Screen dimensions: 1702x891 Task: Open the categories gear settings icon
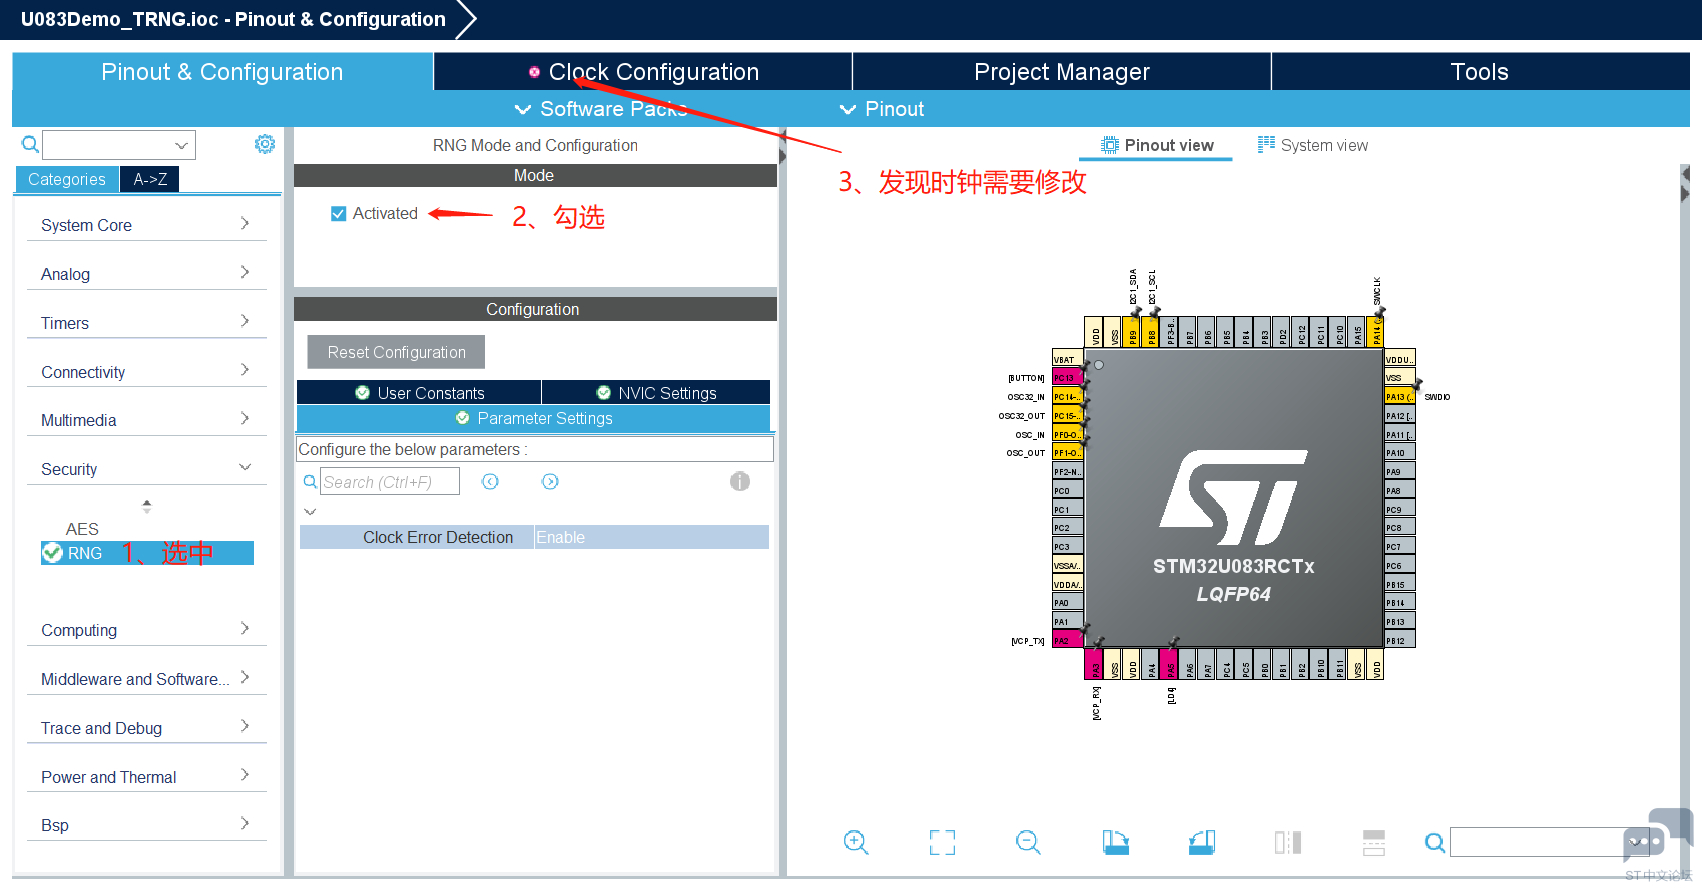pos(265,144)
